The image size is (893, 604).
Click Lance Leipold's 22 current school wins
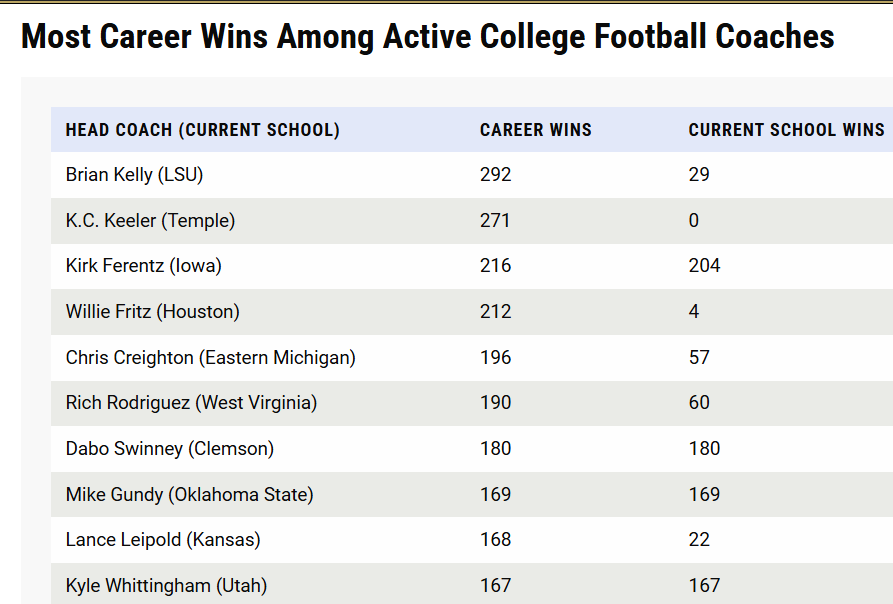pyautogui.click(x=699, y=540)
